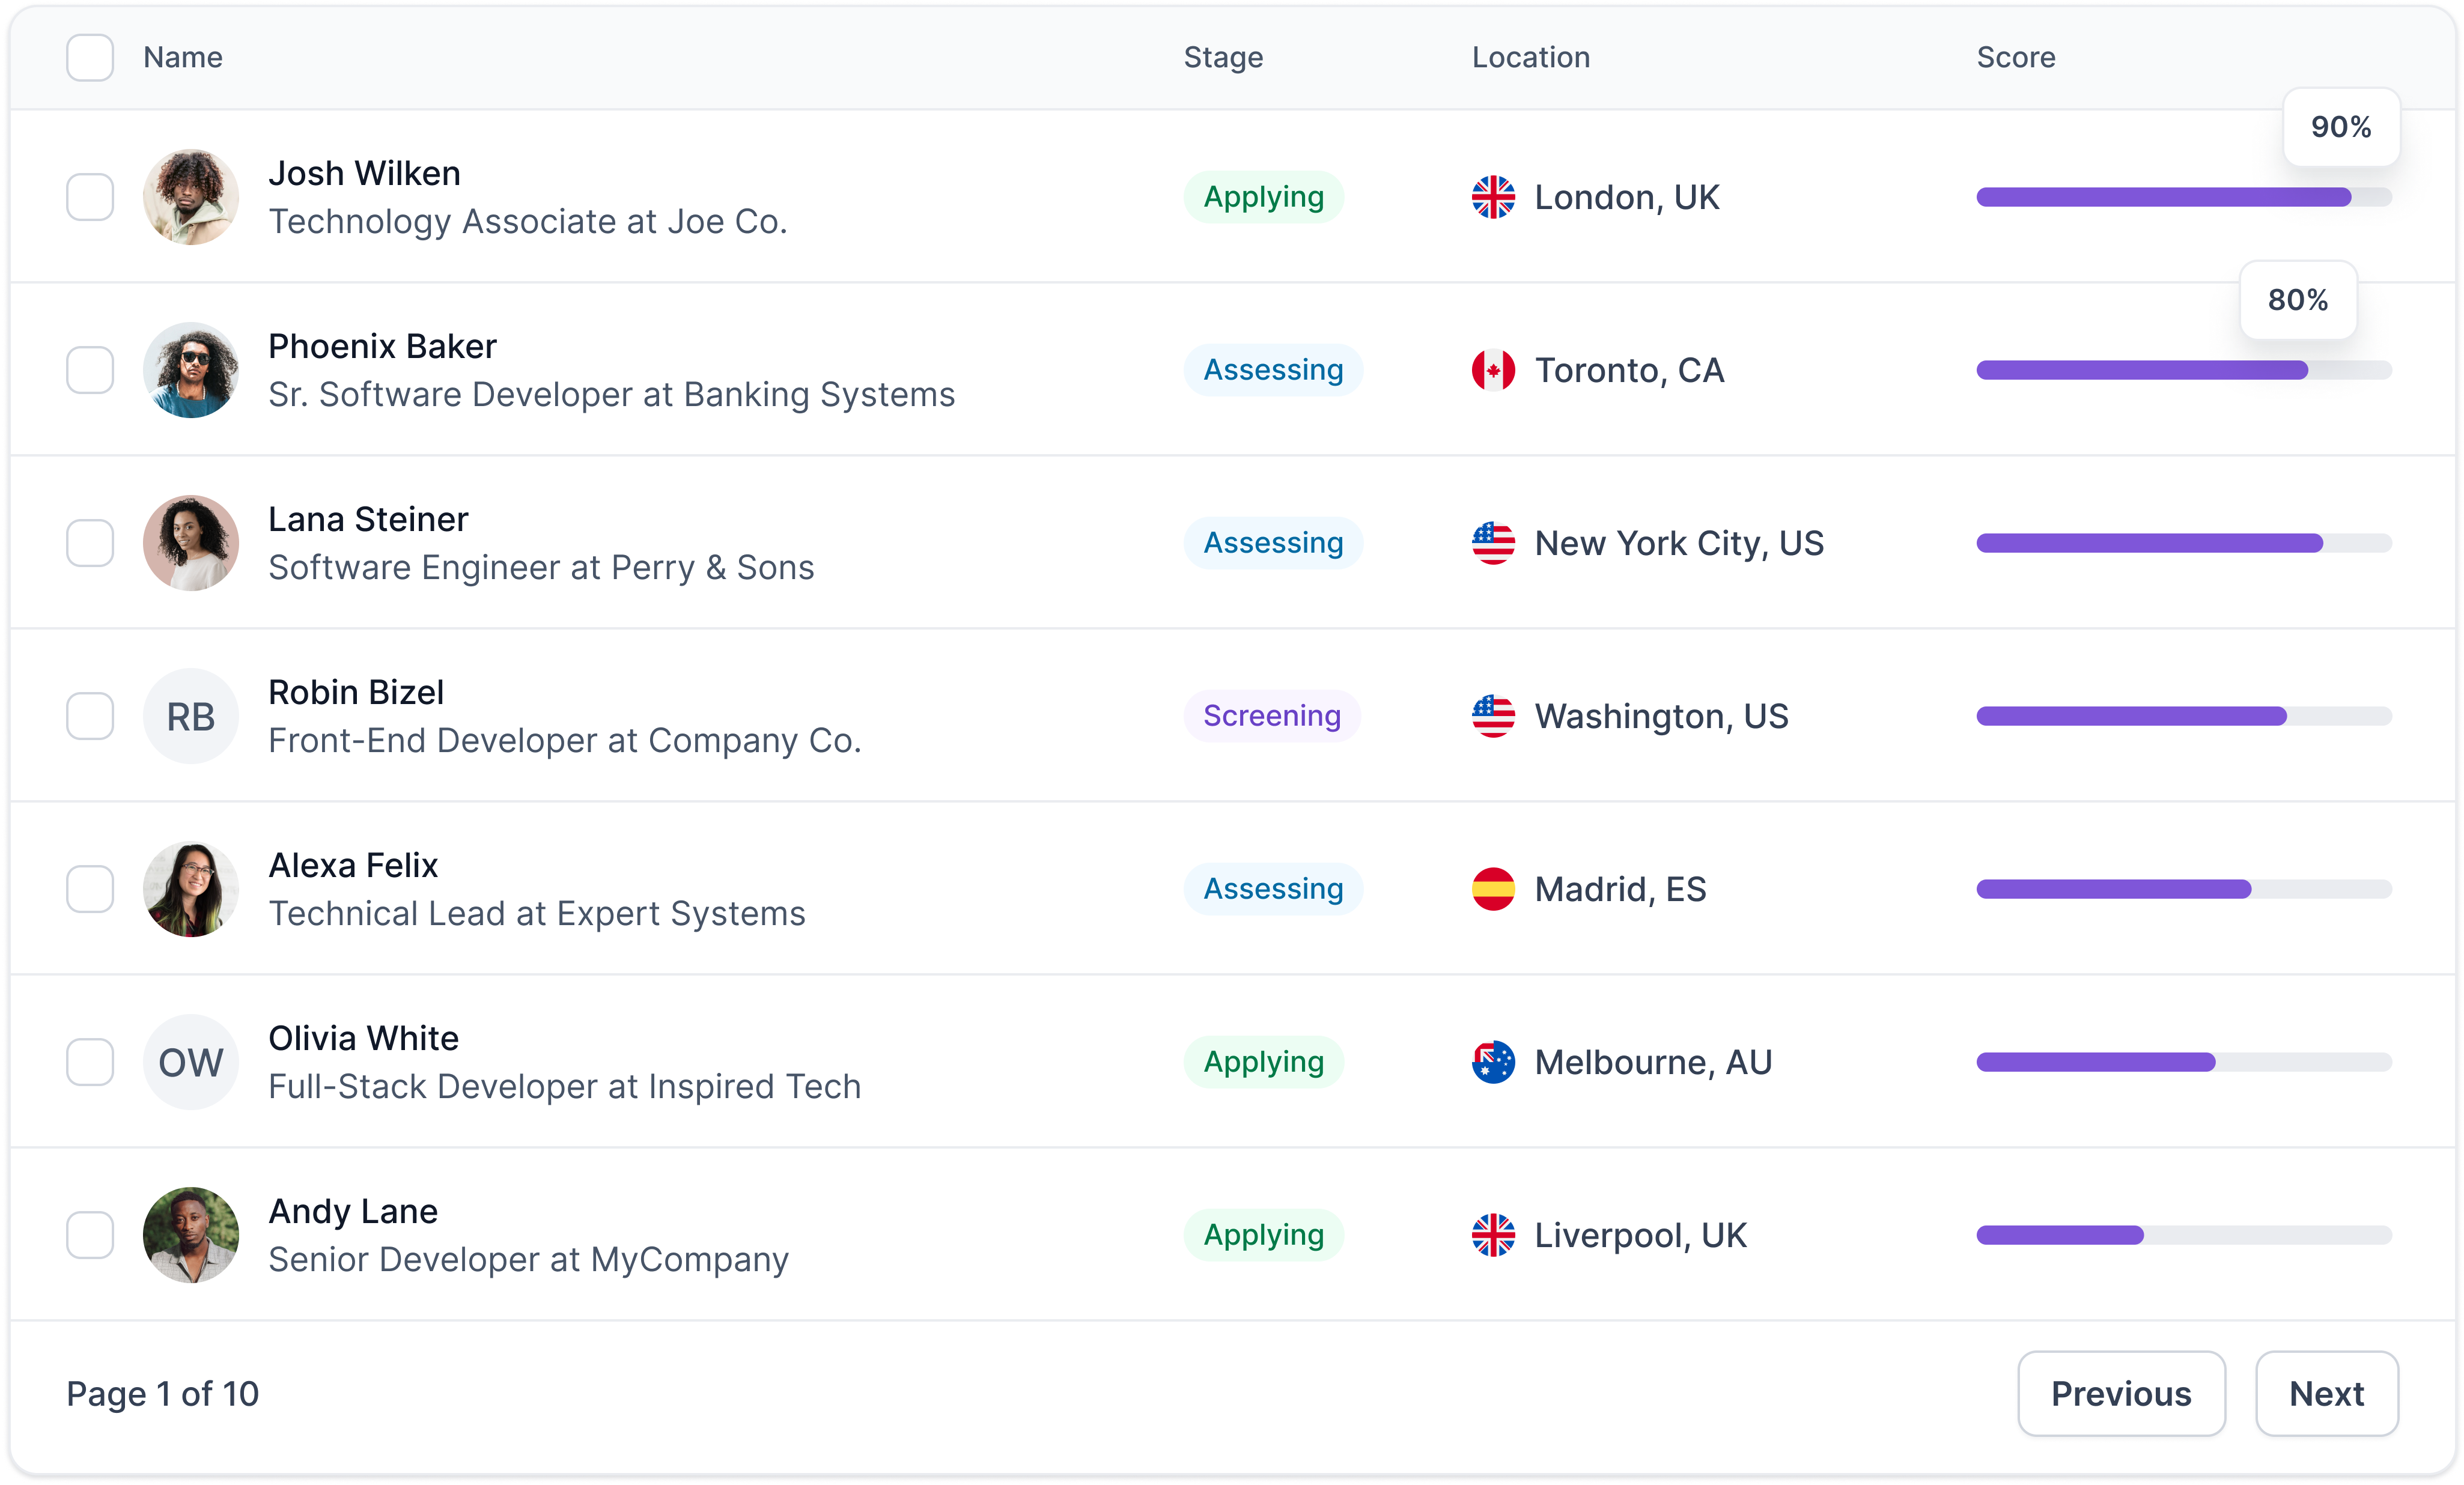Click the RB initials avatar

point(191,716)
